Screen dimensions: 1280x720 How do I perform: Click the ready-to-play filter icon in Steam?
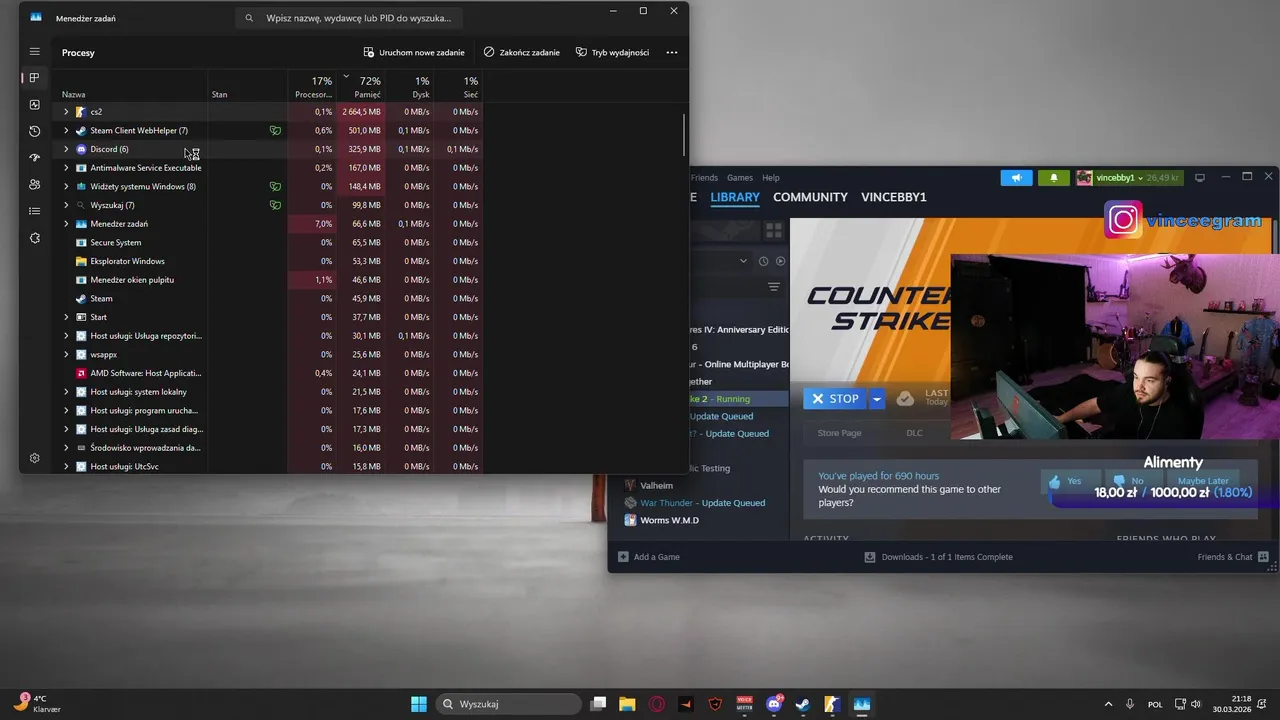(781, 261)
